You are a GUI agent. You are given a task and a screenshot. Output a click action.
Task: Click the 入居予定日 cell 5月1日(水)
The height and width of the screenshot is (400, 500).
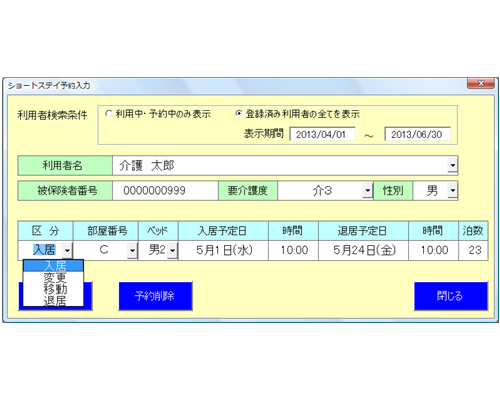(x=223, y=250)
